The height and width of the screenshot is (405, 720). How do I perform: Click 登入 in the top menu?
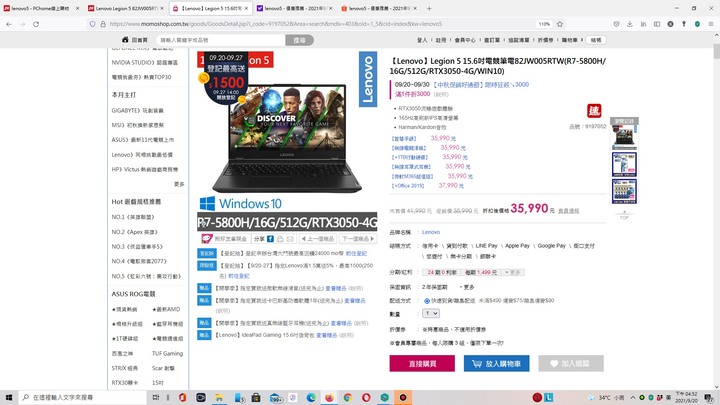pyautogui.click(x=422, y=40)
